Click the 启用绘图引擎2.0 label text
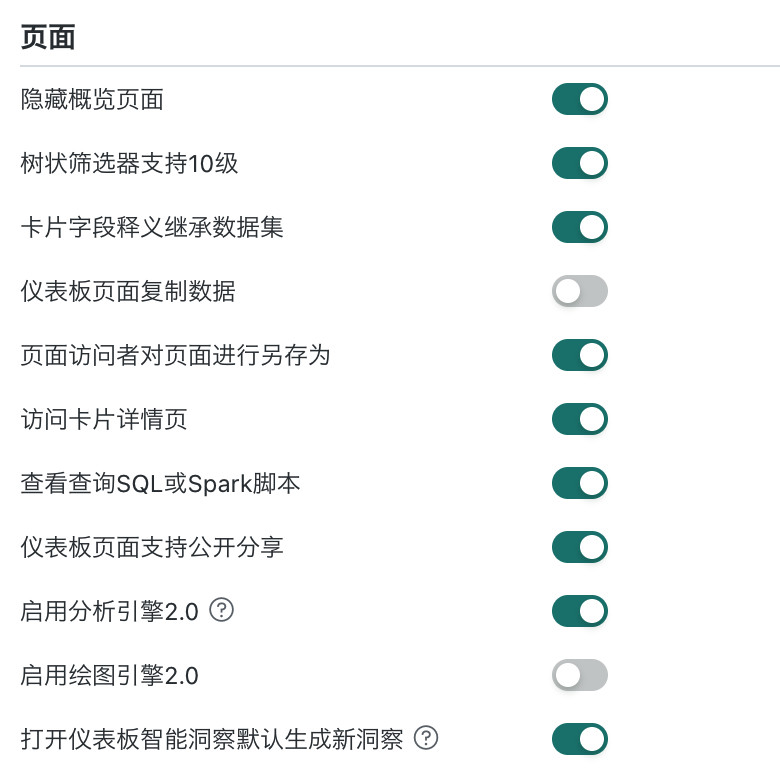The height and width of the screenshot is (784, 780). 110,675
